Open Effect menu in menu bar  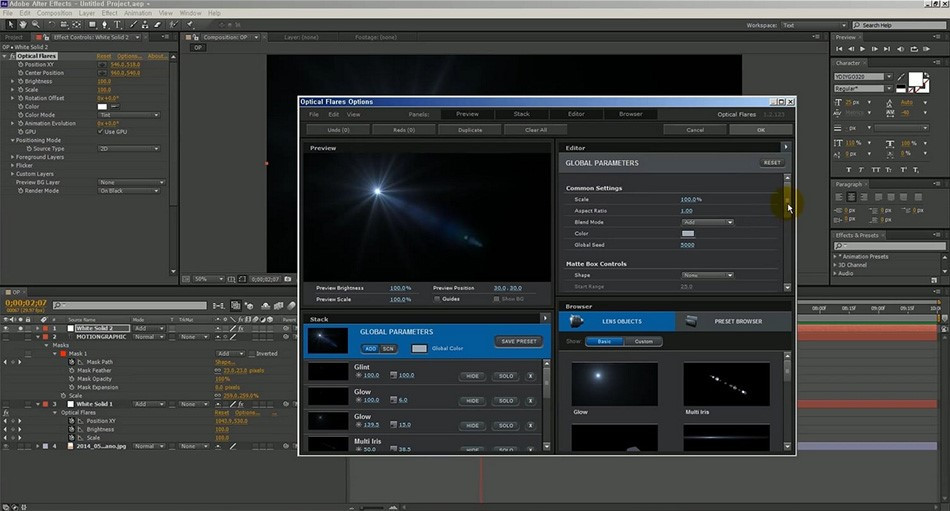(x=110, y=13)
